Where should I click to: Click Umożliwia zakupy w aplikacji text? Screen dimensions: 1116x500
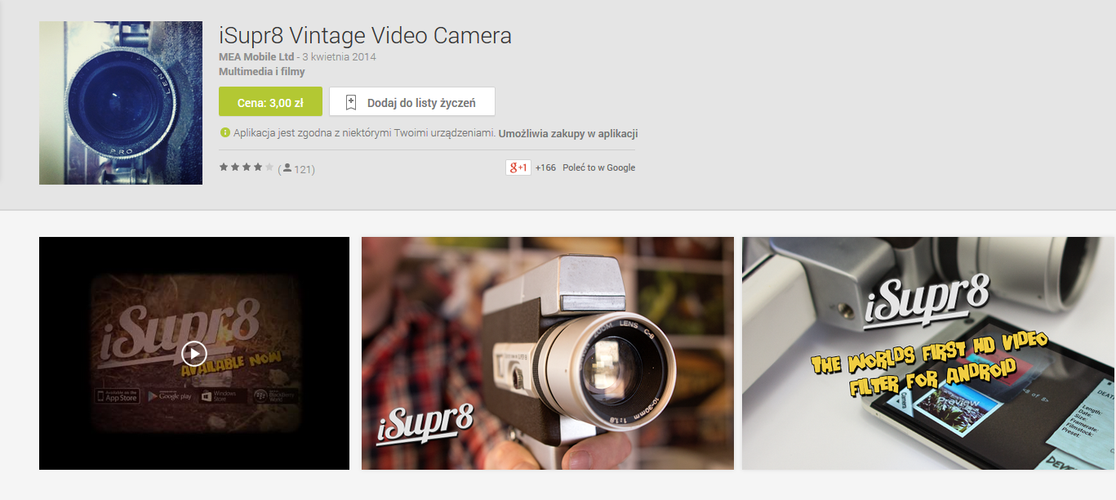coord(568,133)
